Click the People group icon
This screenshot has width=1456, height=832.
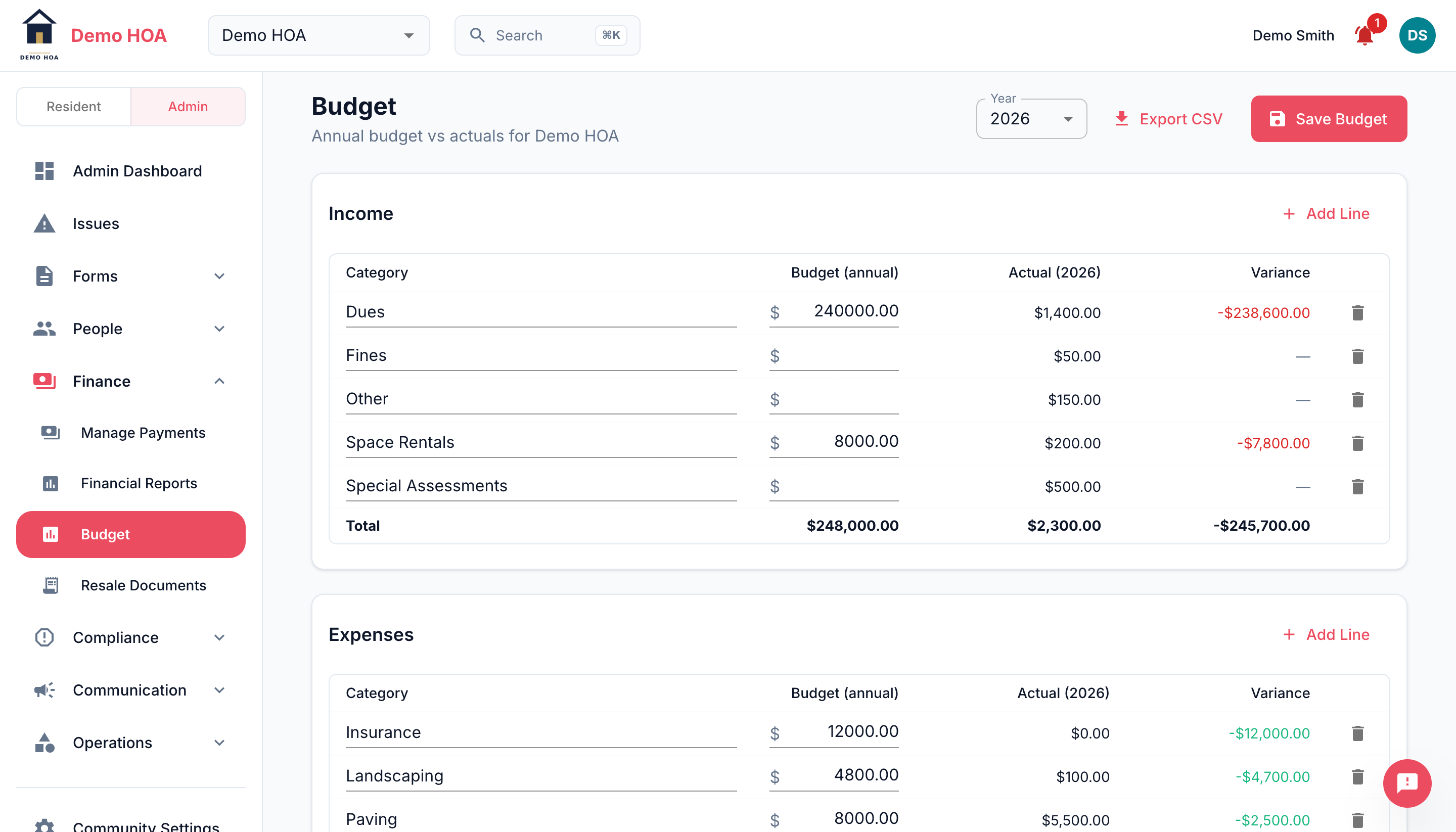pyautogui.click(x=45, y=329)
